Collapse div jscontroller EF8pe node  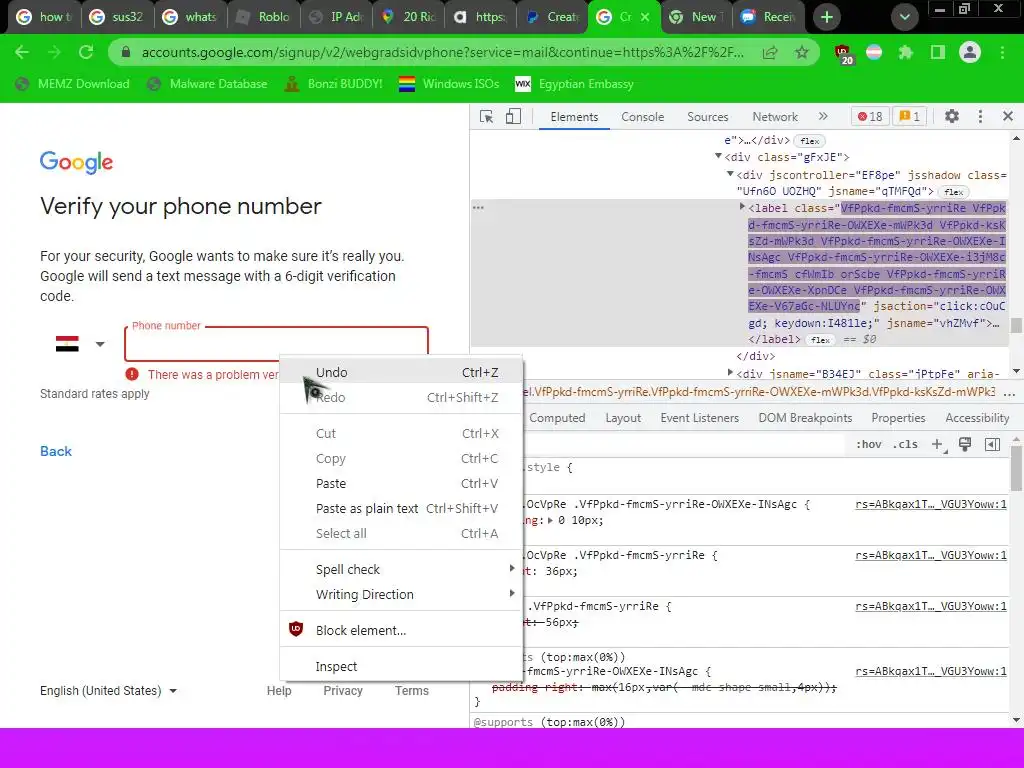coord(730,174)
